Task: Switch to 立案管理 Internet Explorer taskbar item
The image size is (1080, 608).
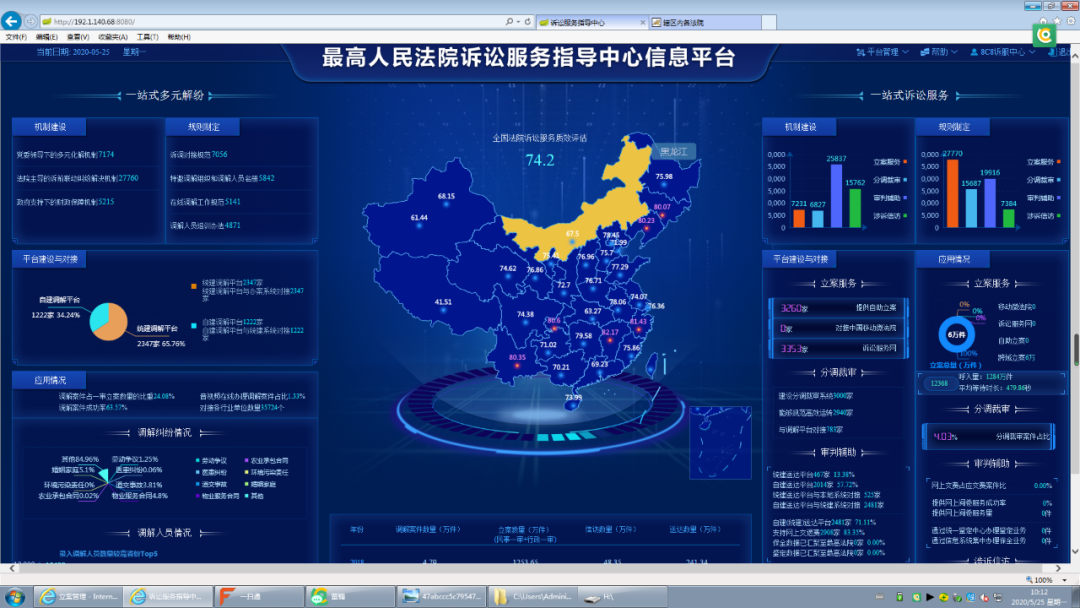Action: 78,596
